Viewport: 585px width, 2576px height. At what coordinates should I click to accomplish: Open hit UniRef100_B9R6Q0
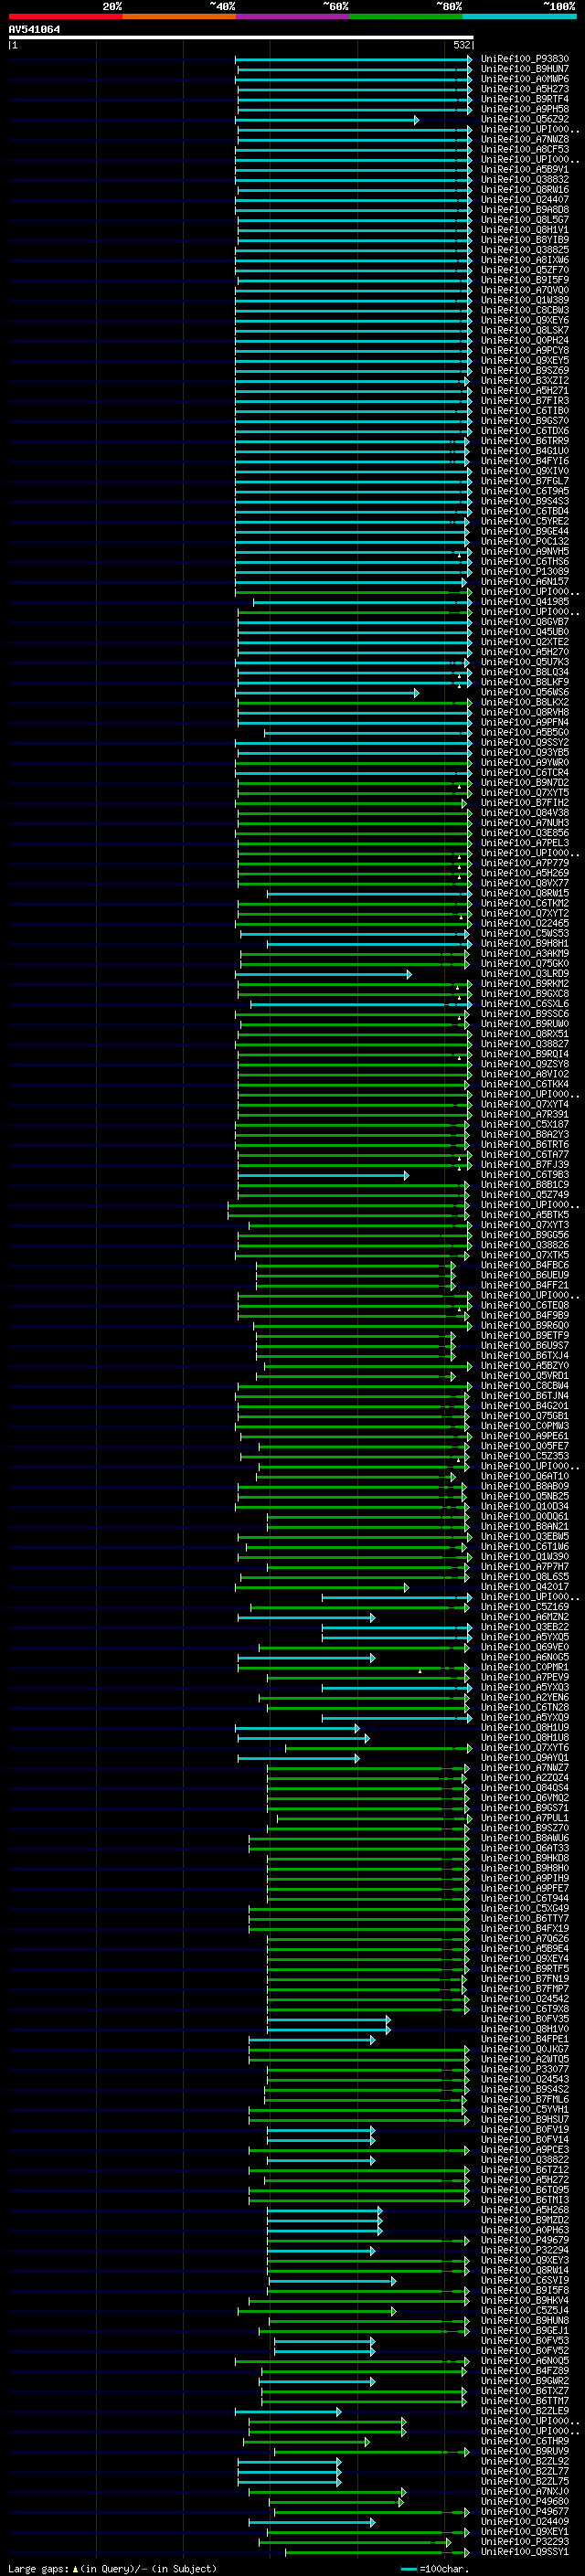point(525,1326)
